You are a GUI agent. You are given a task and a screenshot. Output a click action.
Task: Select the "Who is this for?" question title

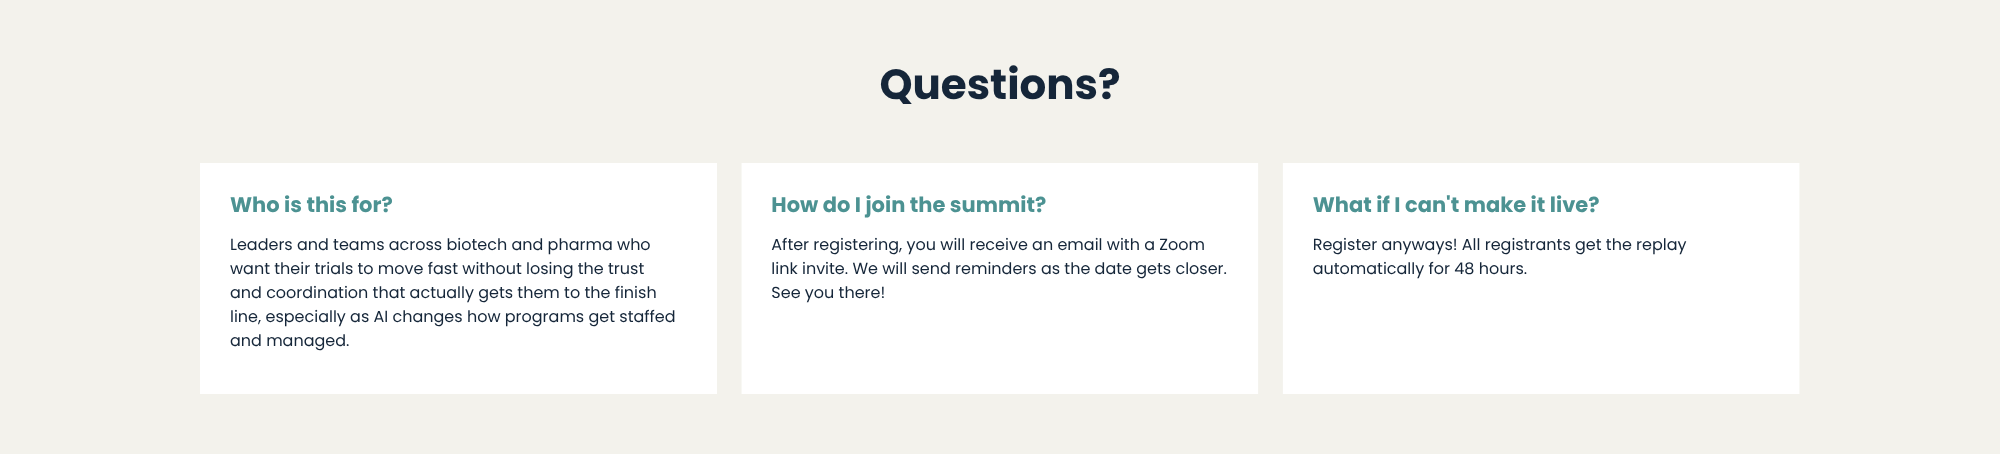tap(311, 205)
